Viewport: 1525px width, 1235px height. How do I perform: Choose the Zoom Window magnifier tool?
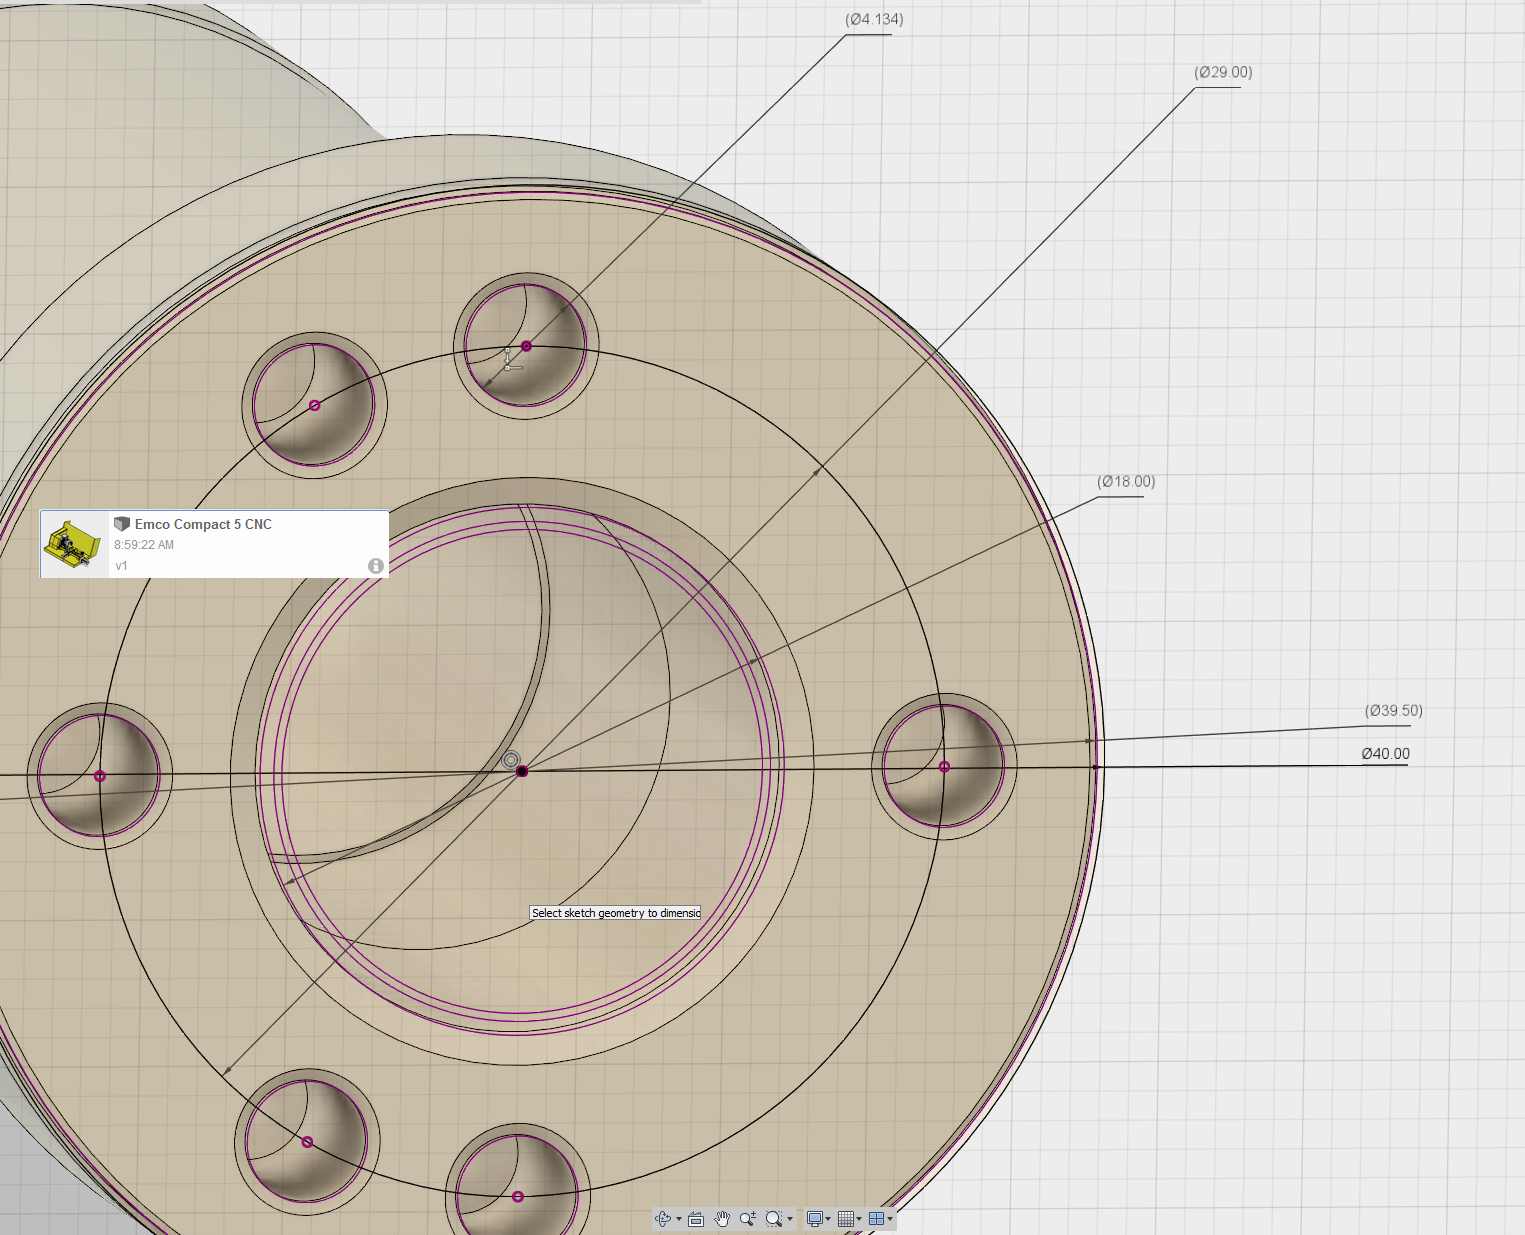(774, 1219)
